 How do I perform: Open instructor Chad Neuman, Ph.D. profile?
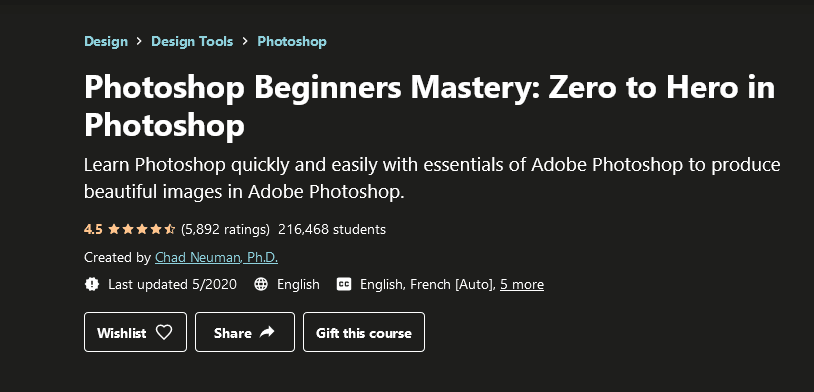(216, 258)
